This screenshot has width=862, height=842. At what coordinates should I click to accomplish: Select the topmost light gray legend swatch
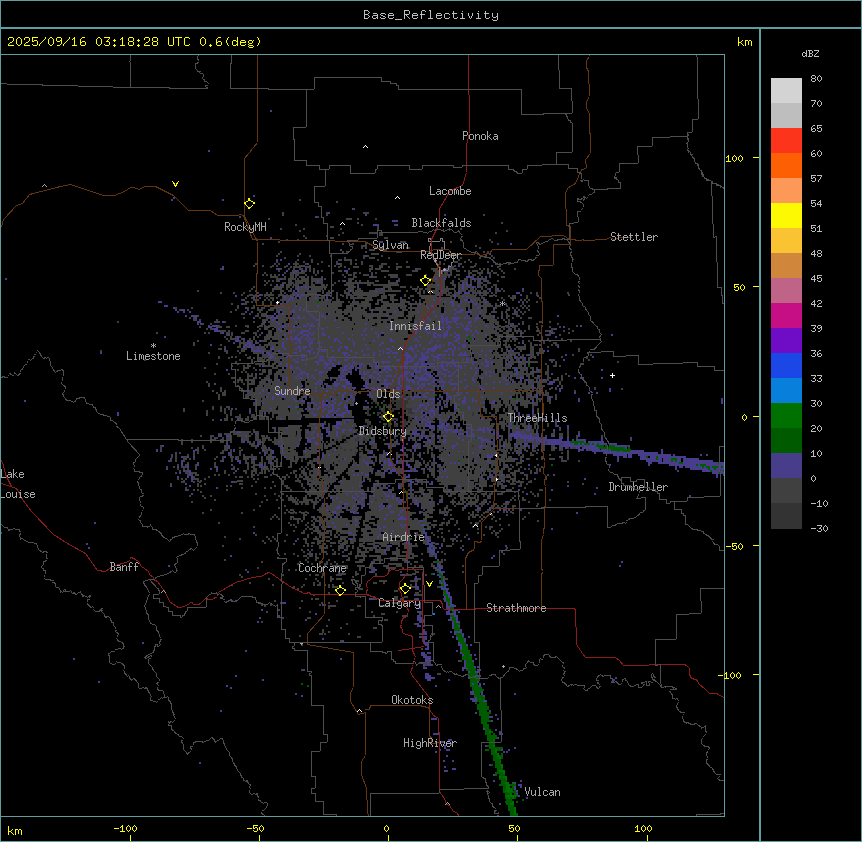[786, 90]
